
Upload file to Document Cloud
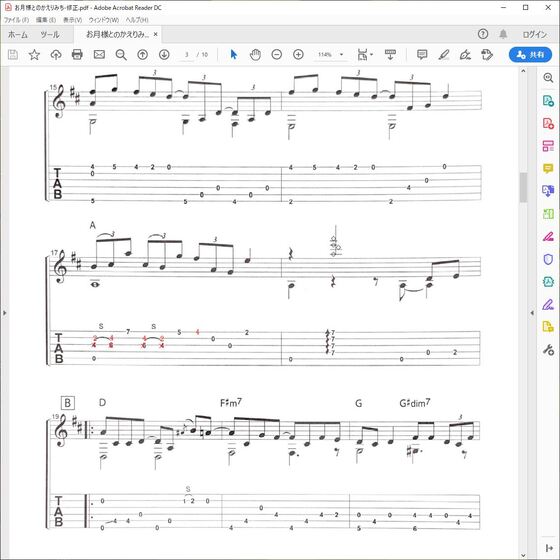point(56,55)
